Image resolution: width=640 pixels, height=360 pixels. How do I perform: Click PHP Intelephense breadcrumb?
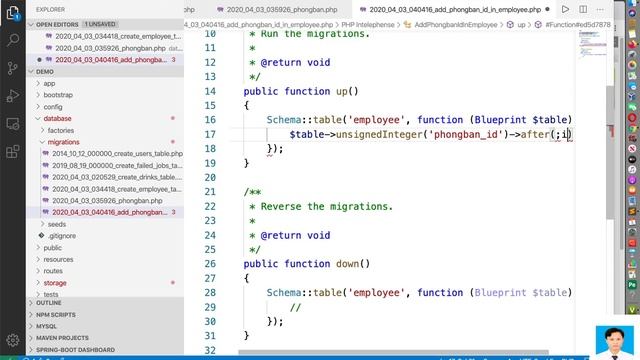pos(368,25)
